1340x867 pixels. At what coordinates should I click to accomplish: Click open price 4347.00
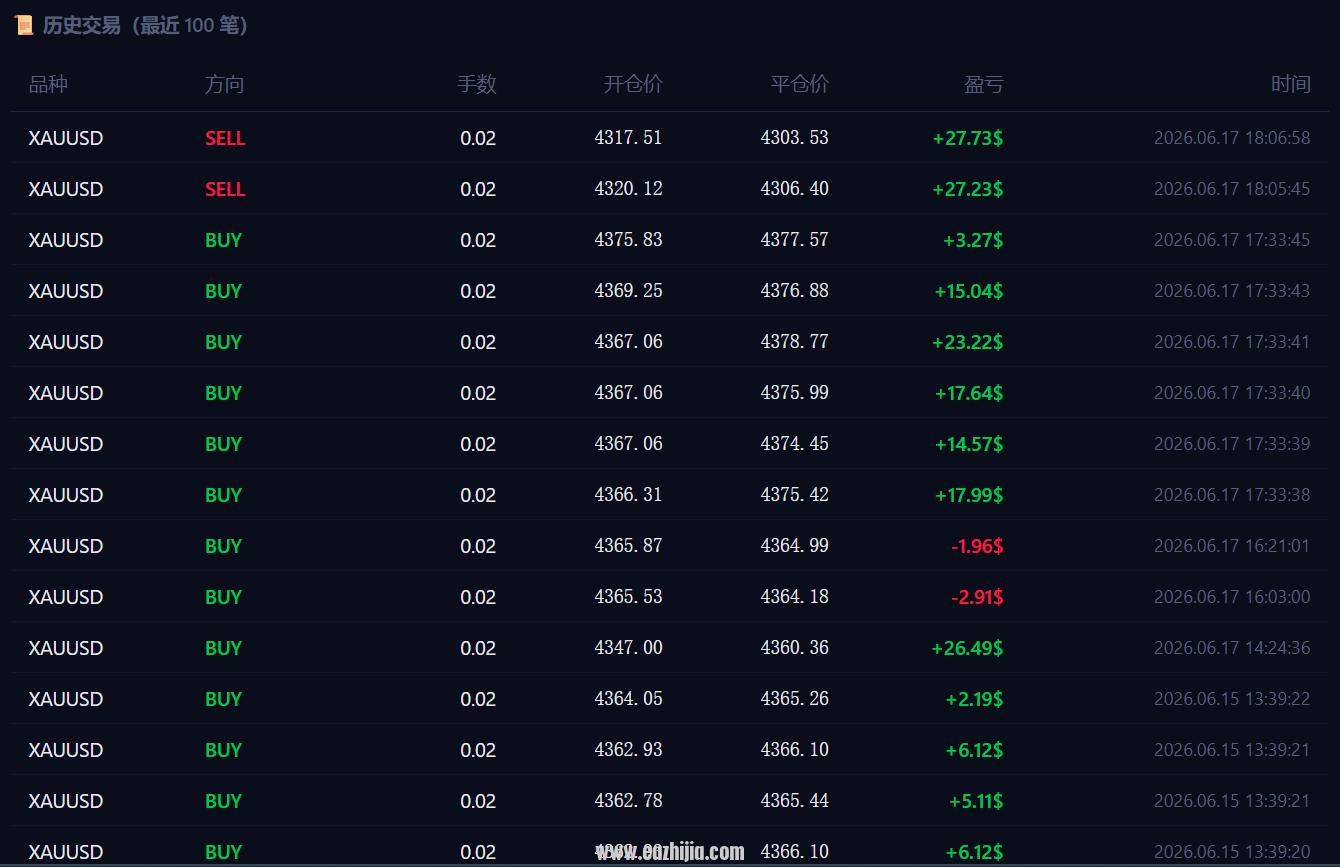(x=628, y=648)
